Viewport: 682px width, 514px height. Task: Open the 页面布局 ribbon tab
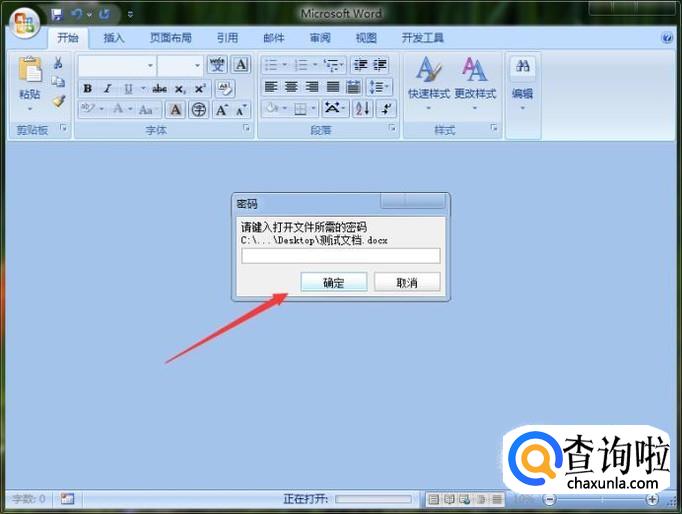(171, 38)
